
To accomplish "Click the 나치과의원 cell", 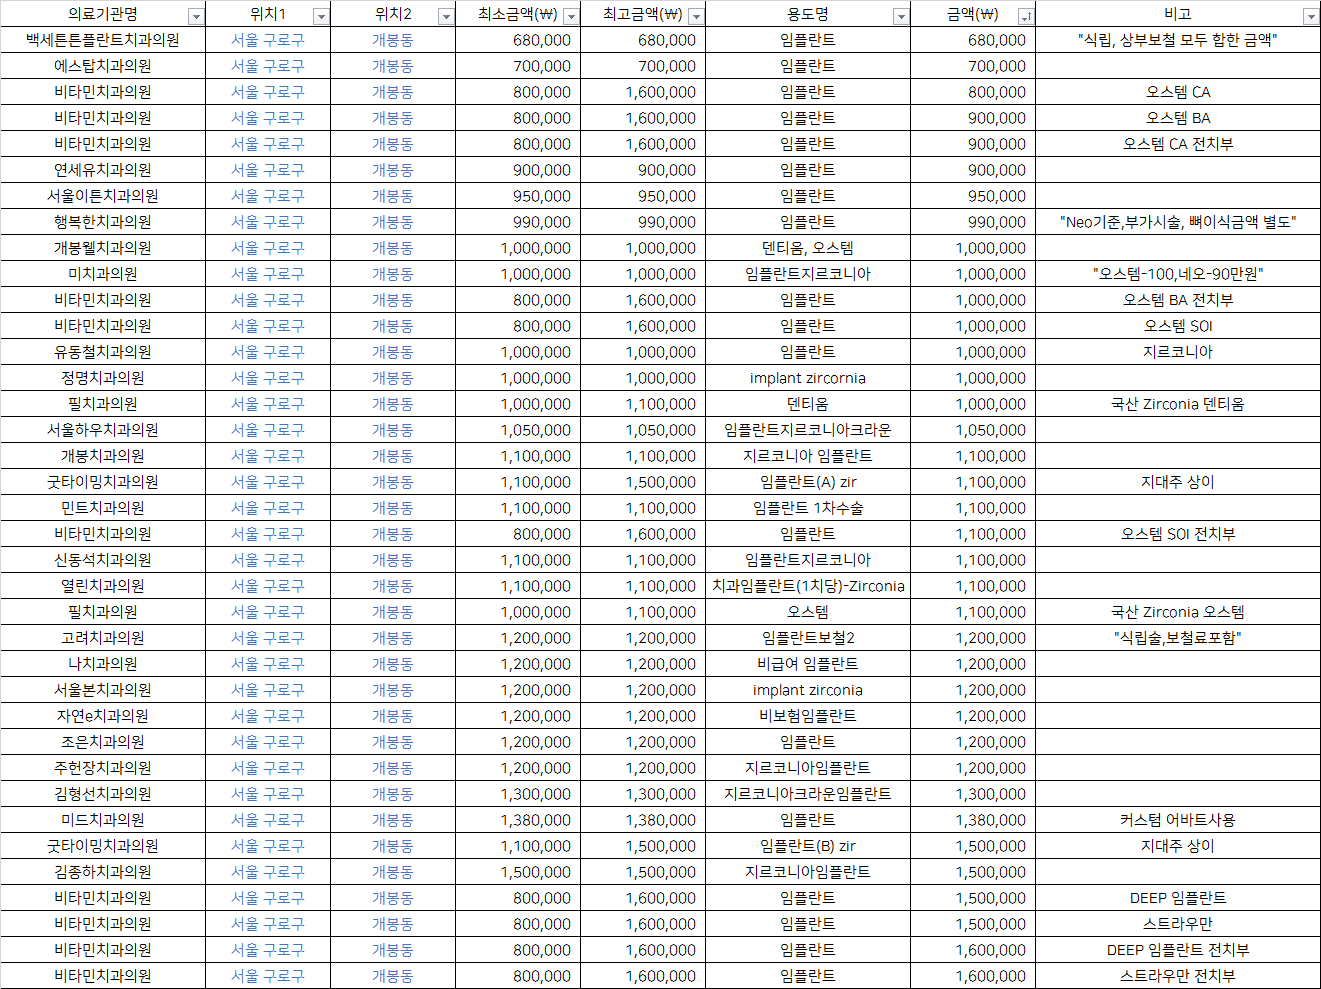I will (x=103, y=664).
